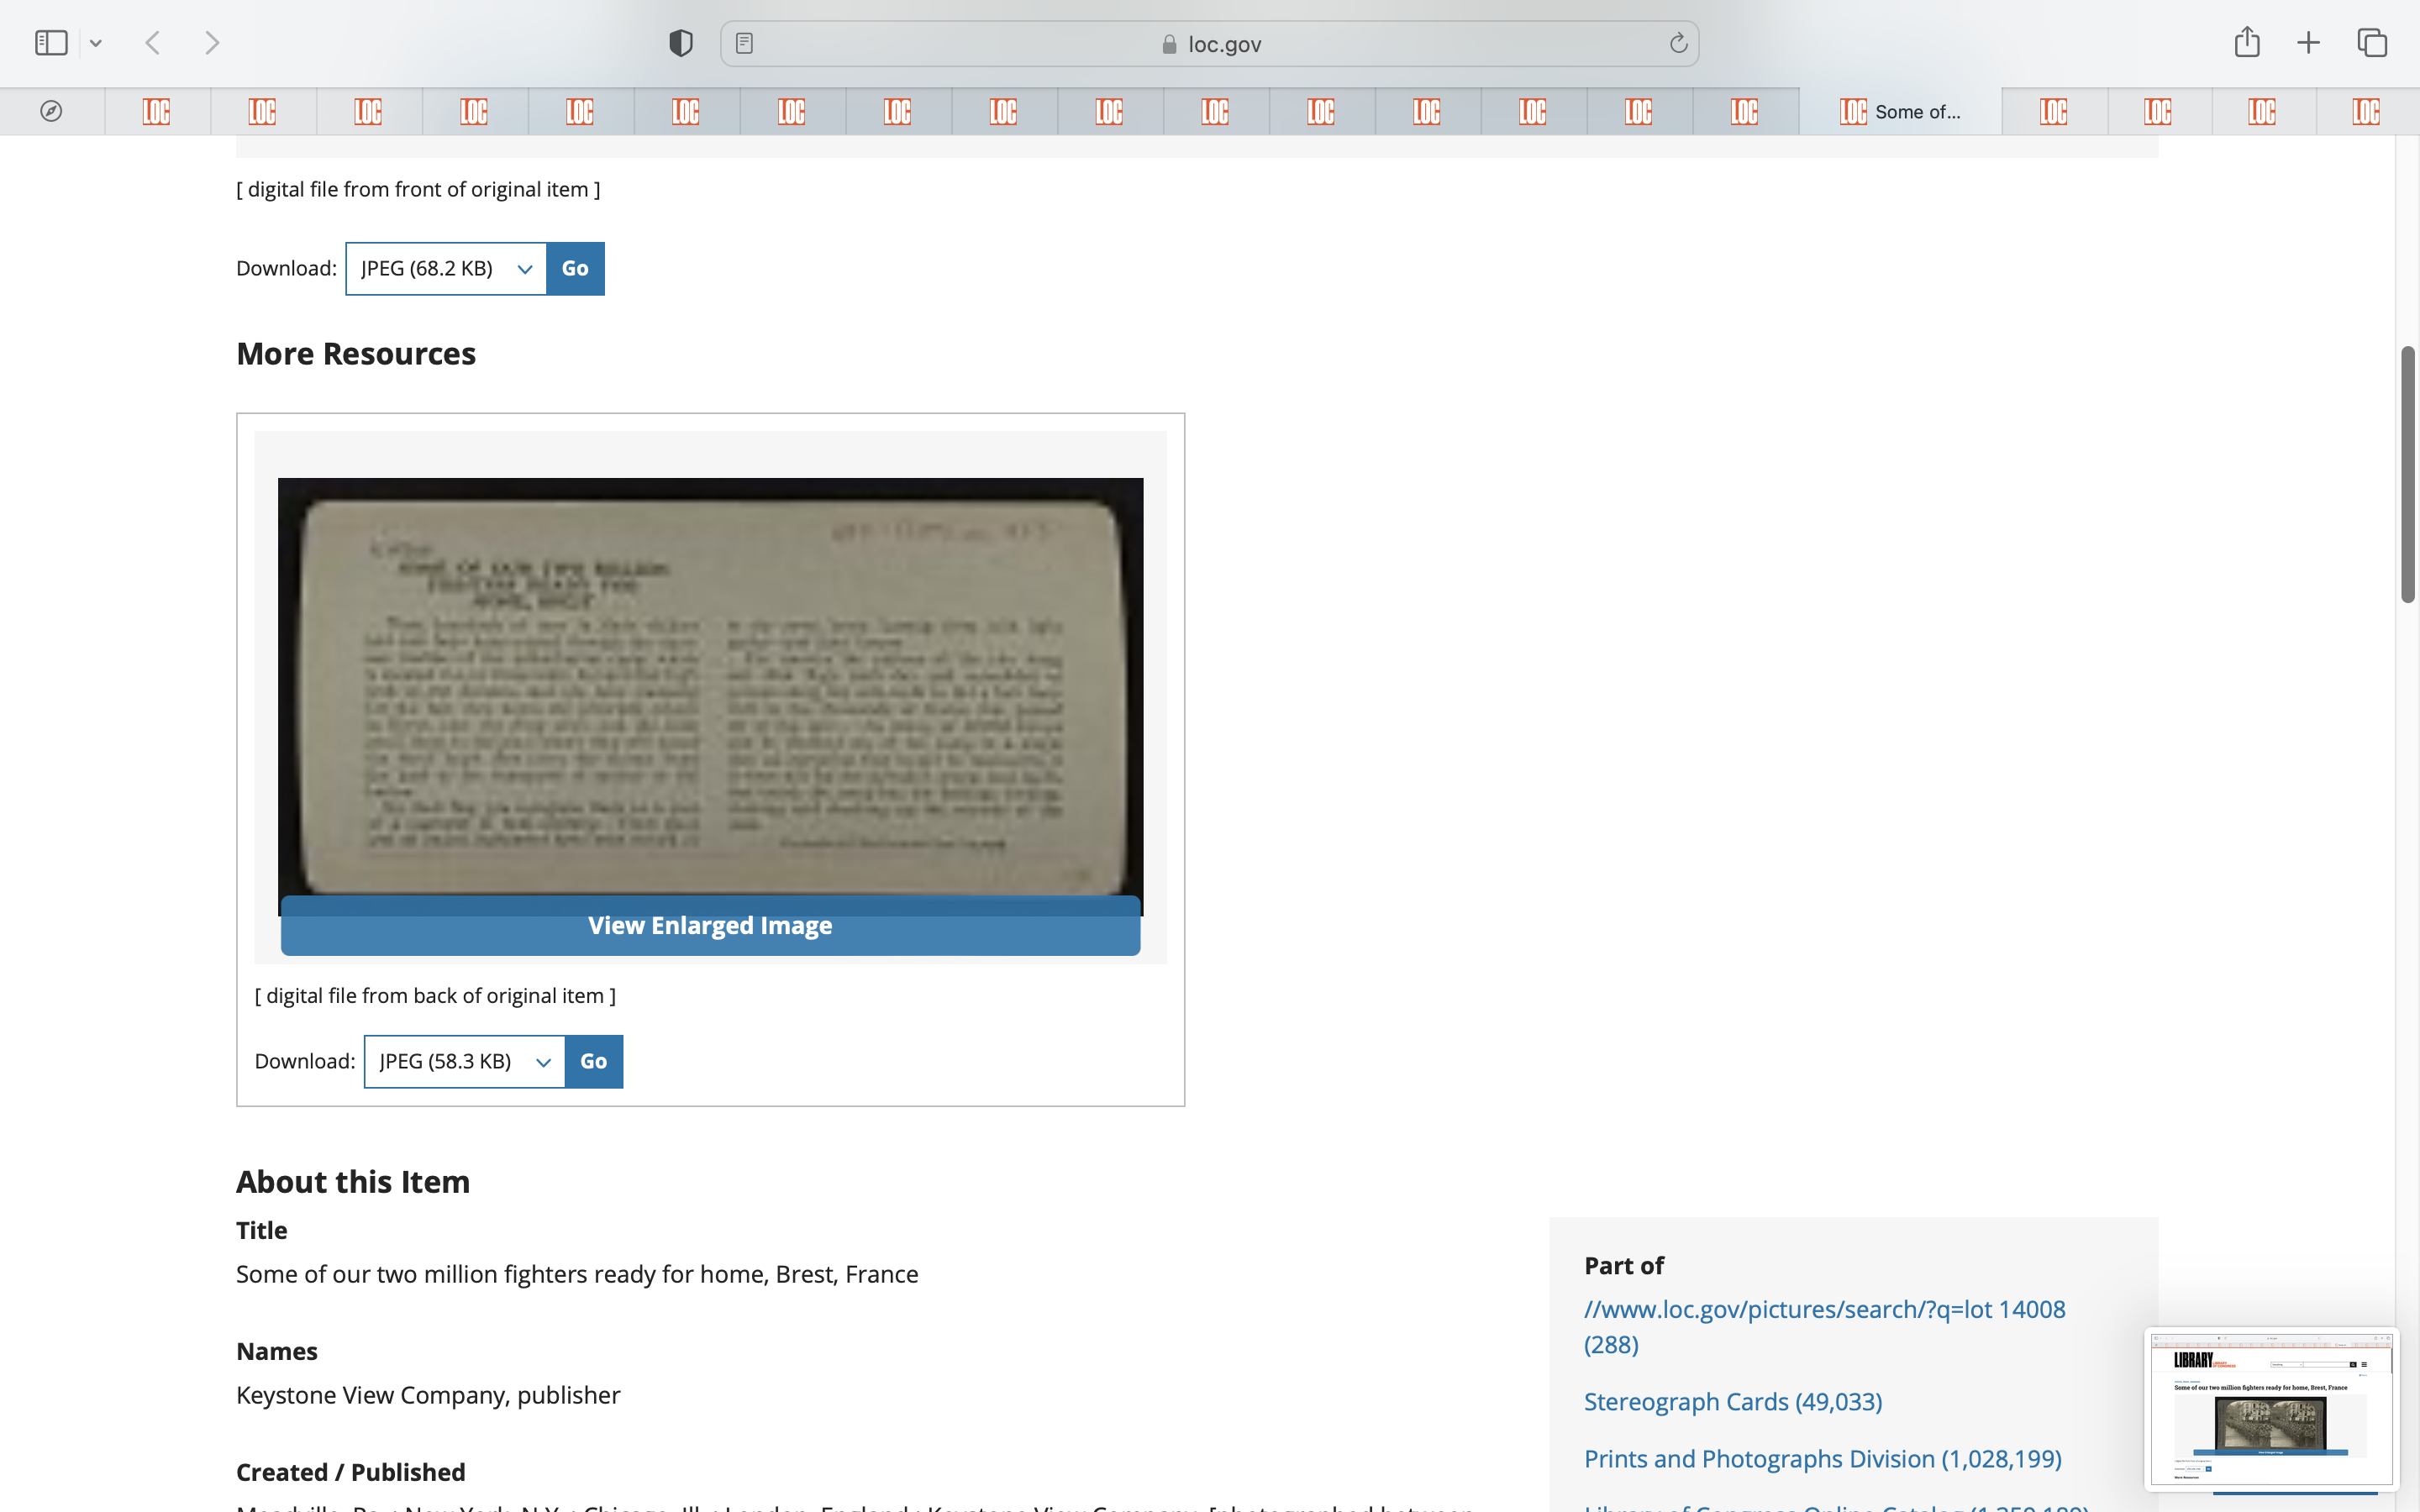
Task: Open the Share icon in toolbar
Action: pos(2247,43)
